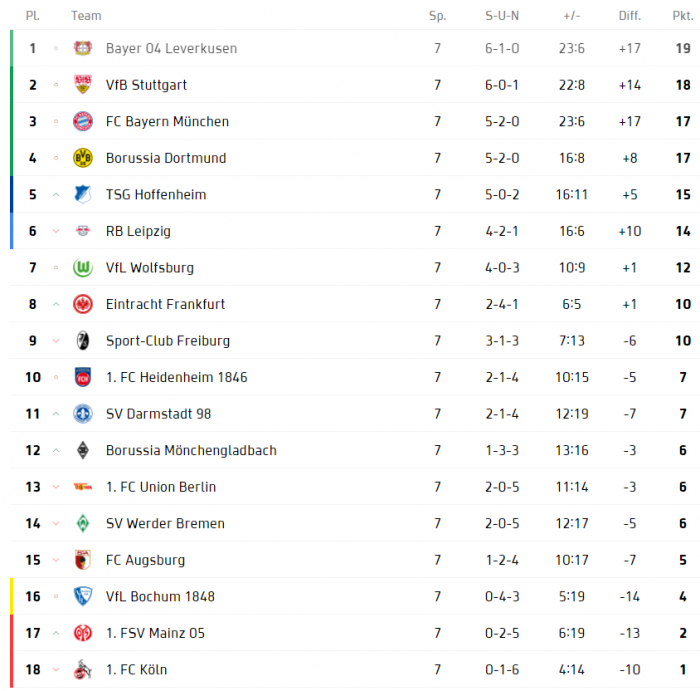Click the TSG Hoffenheim crest
The image size is (700, 691).
click(83, 195)
